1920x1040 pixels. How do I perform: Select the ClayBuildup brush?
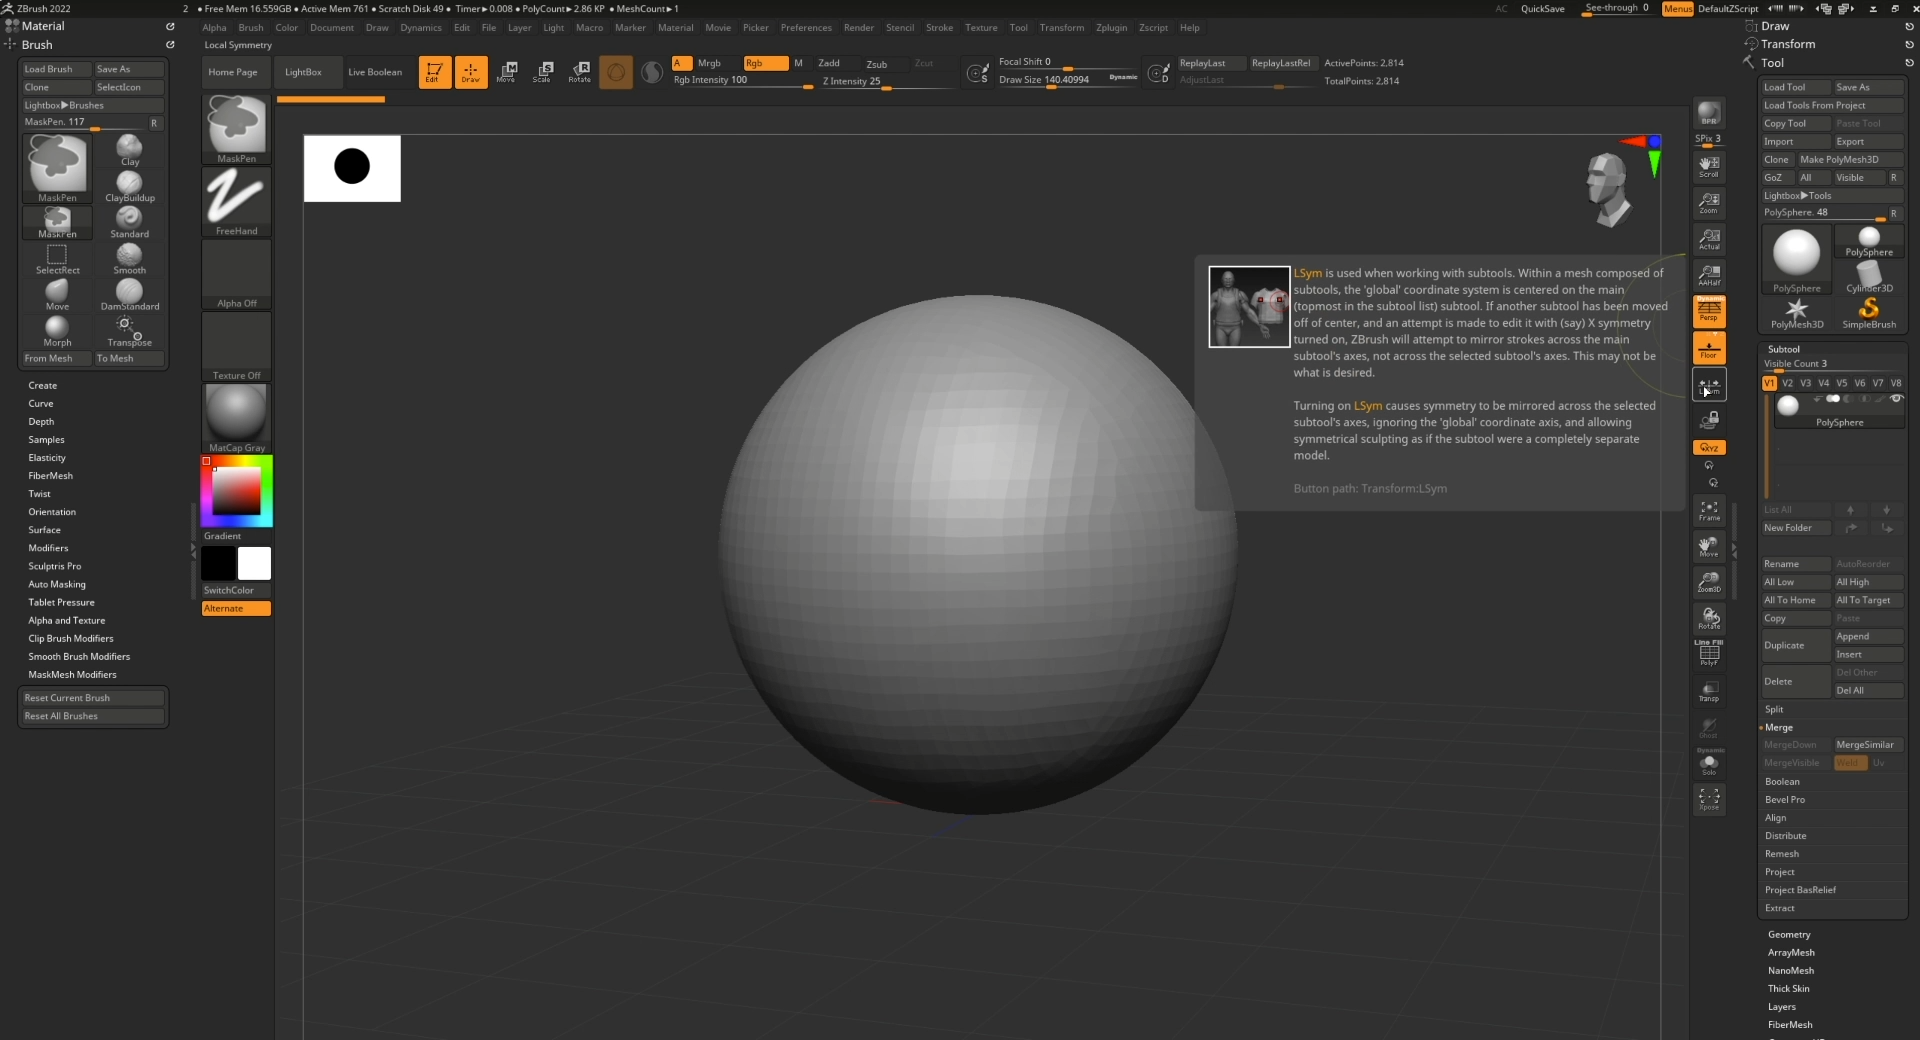(x=130, y=187)
